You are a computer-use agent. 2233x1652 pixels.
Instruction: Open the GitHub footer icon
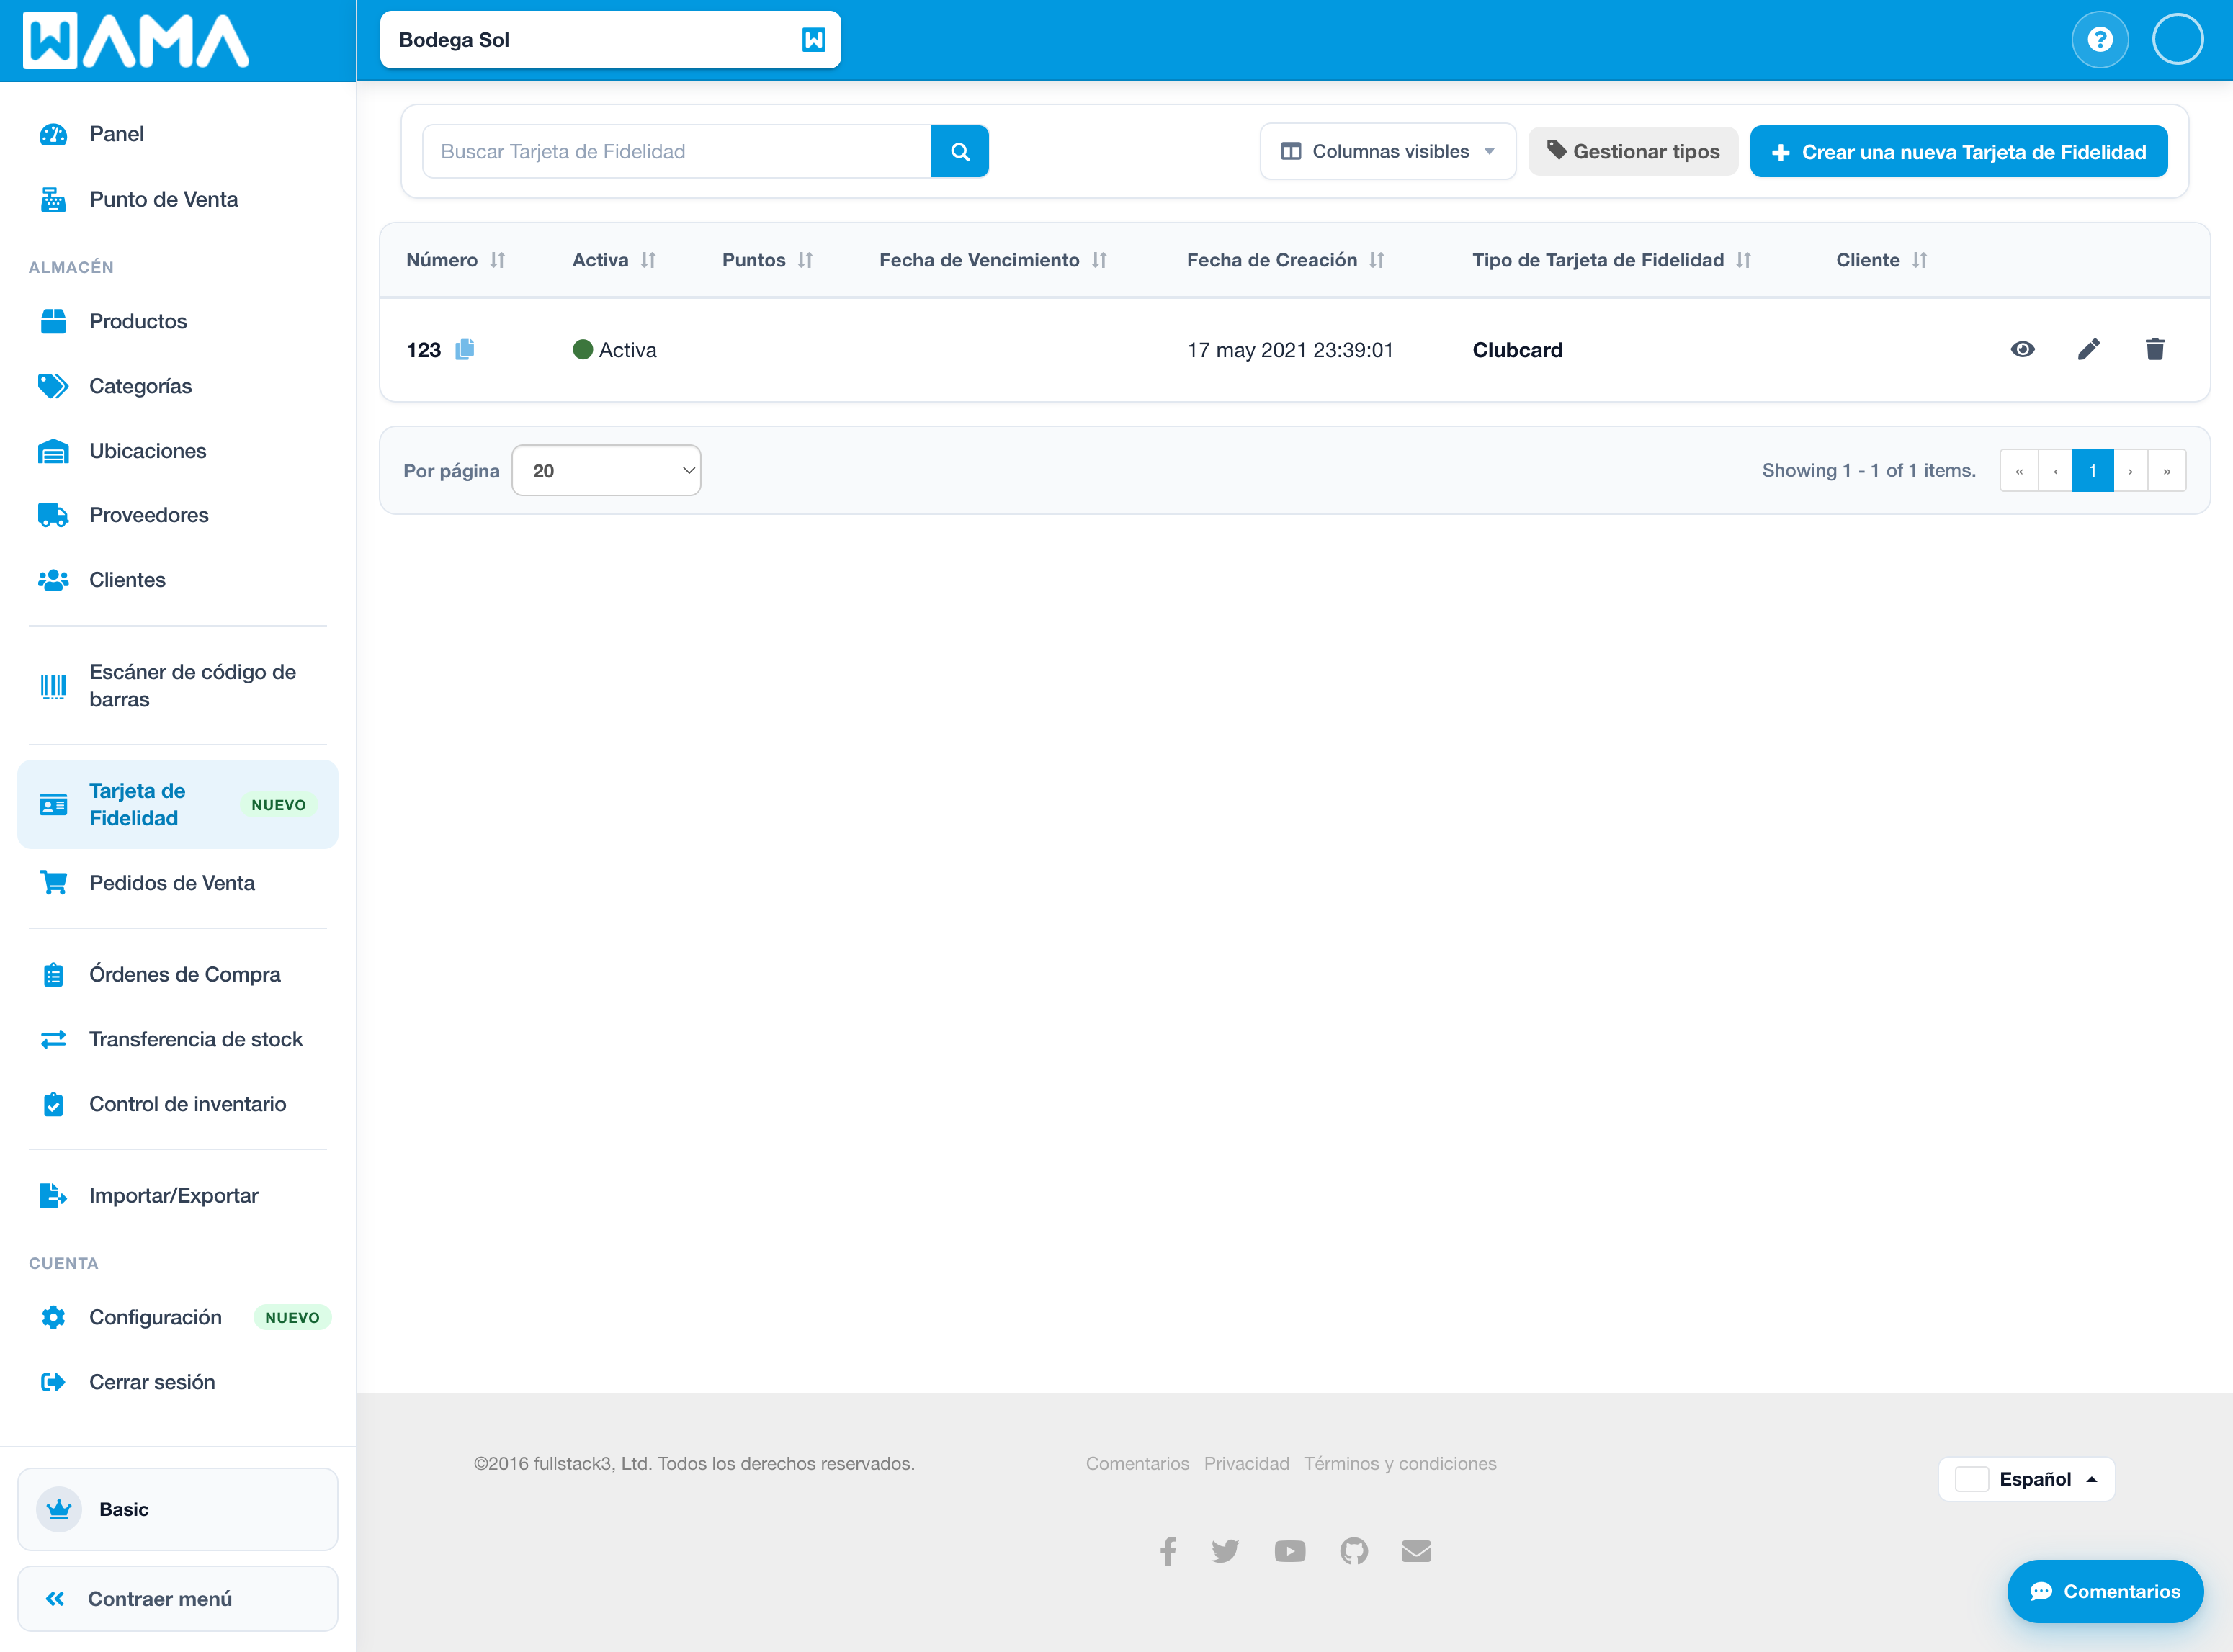click(x=1353, y=1550)
